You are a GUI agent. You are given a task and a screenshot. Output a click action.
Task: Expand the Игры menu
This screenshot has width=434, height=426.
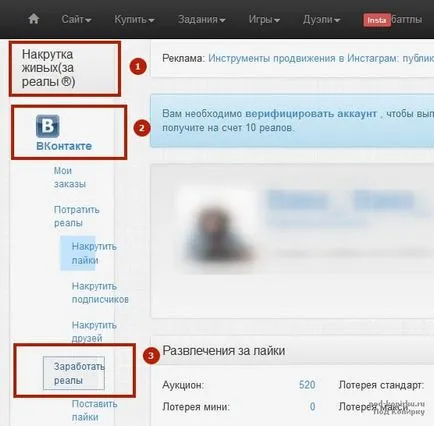264,19
